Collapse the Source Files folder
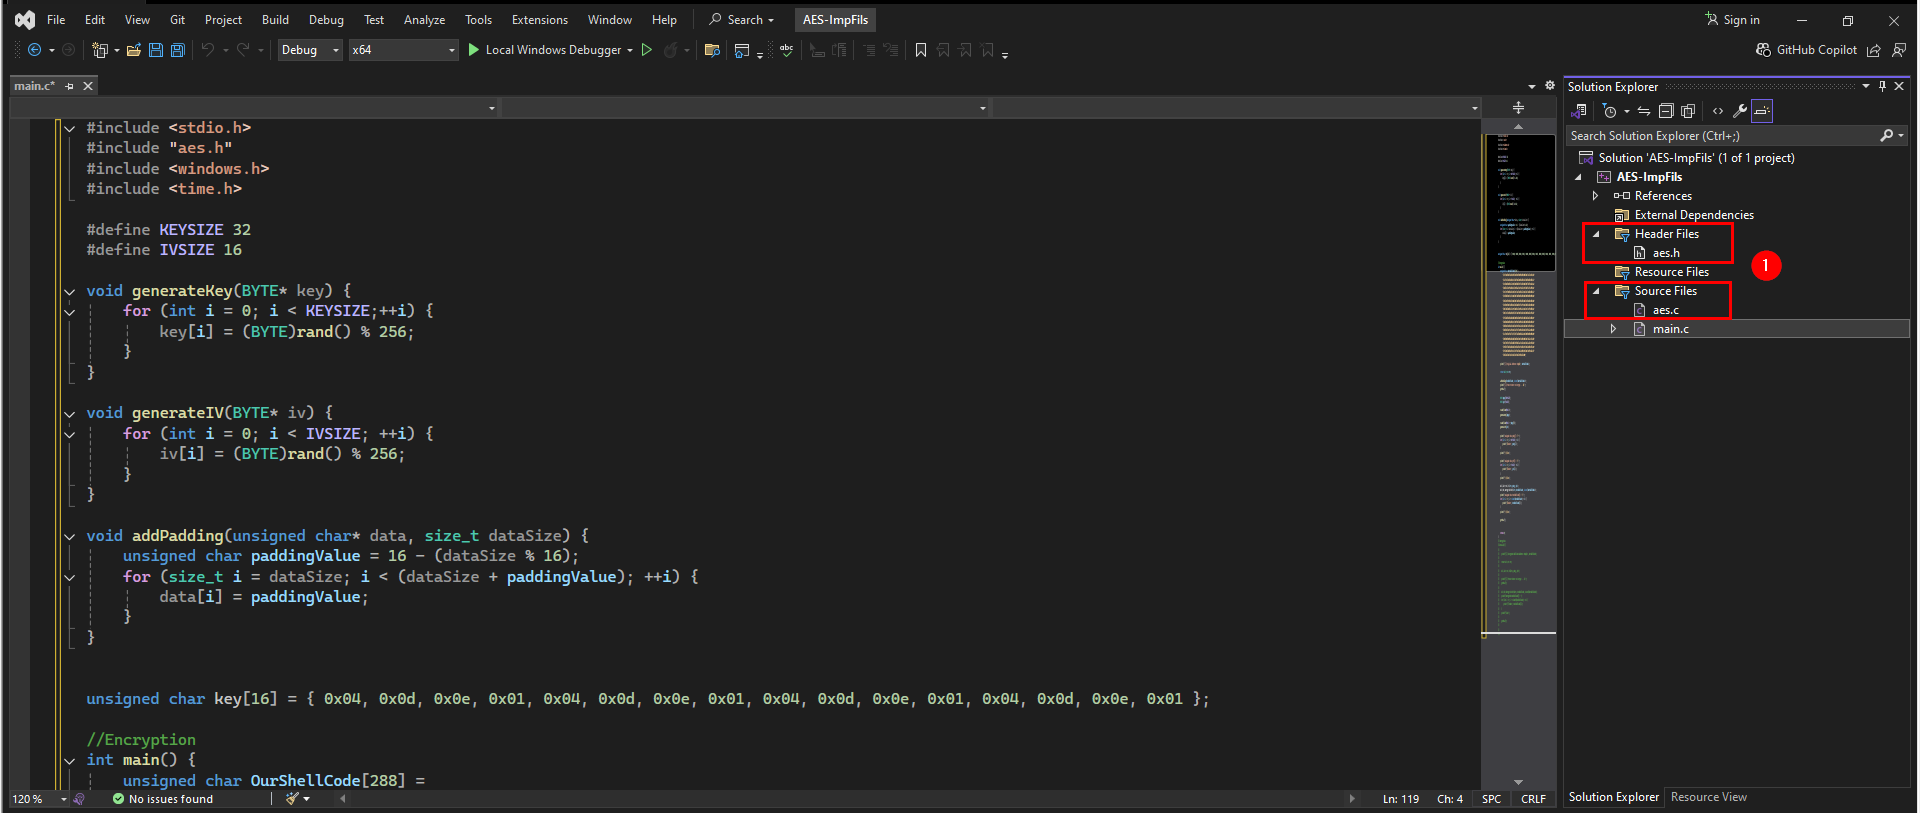Screen dimensions: 1920x813 1596,291
